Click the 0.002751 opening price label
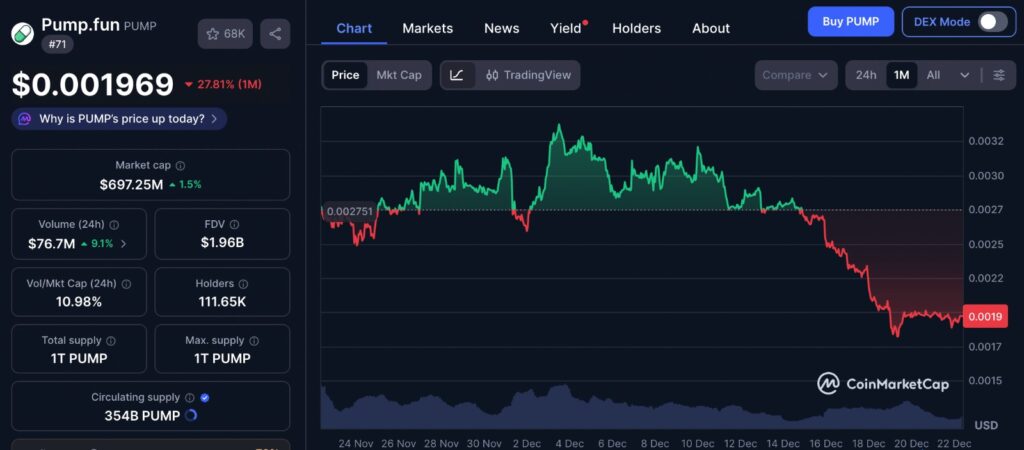1024x450 pixels. [349, 211]
